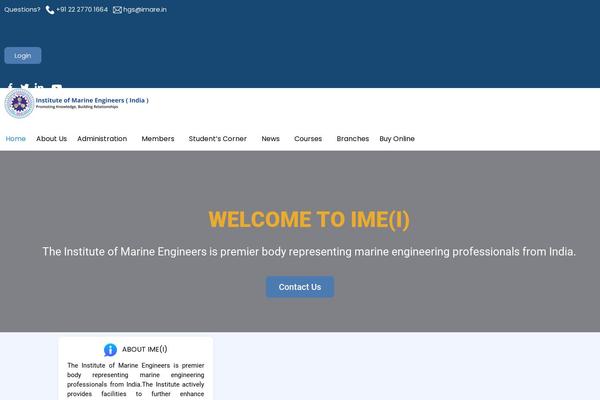The image size is (600, 400).
Task: Open the Facebook social icon
Action: pos(10,86)
